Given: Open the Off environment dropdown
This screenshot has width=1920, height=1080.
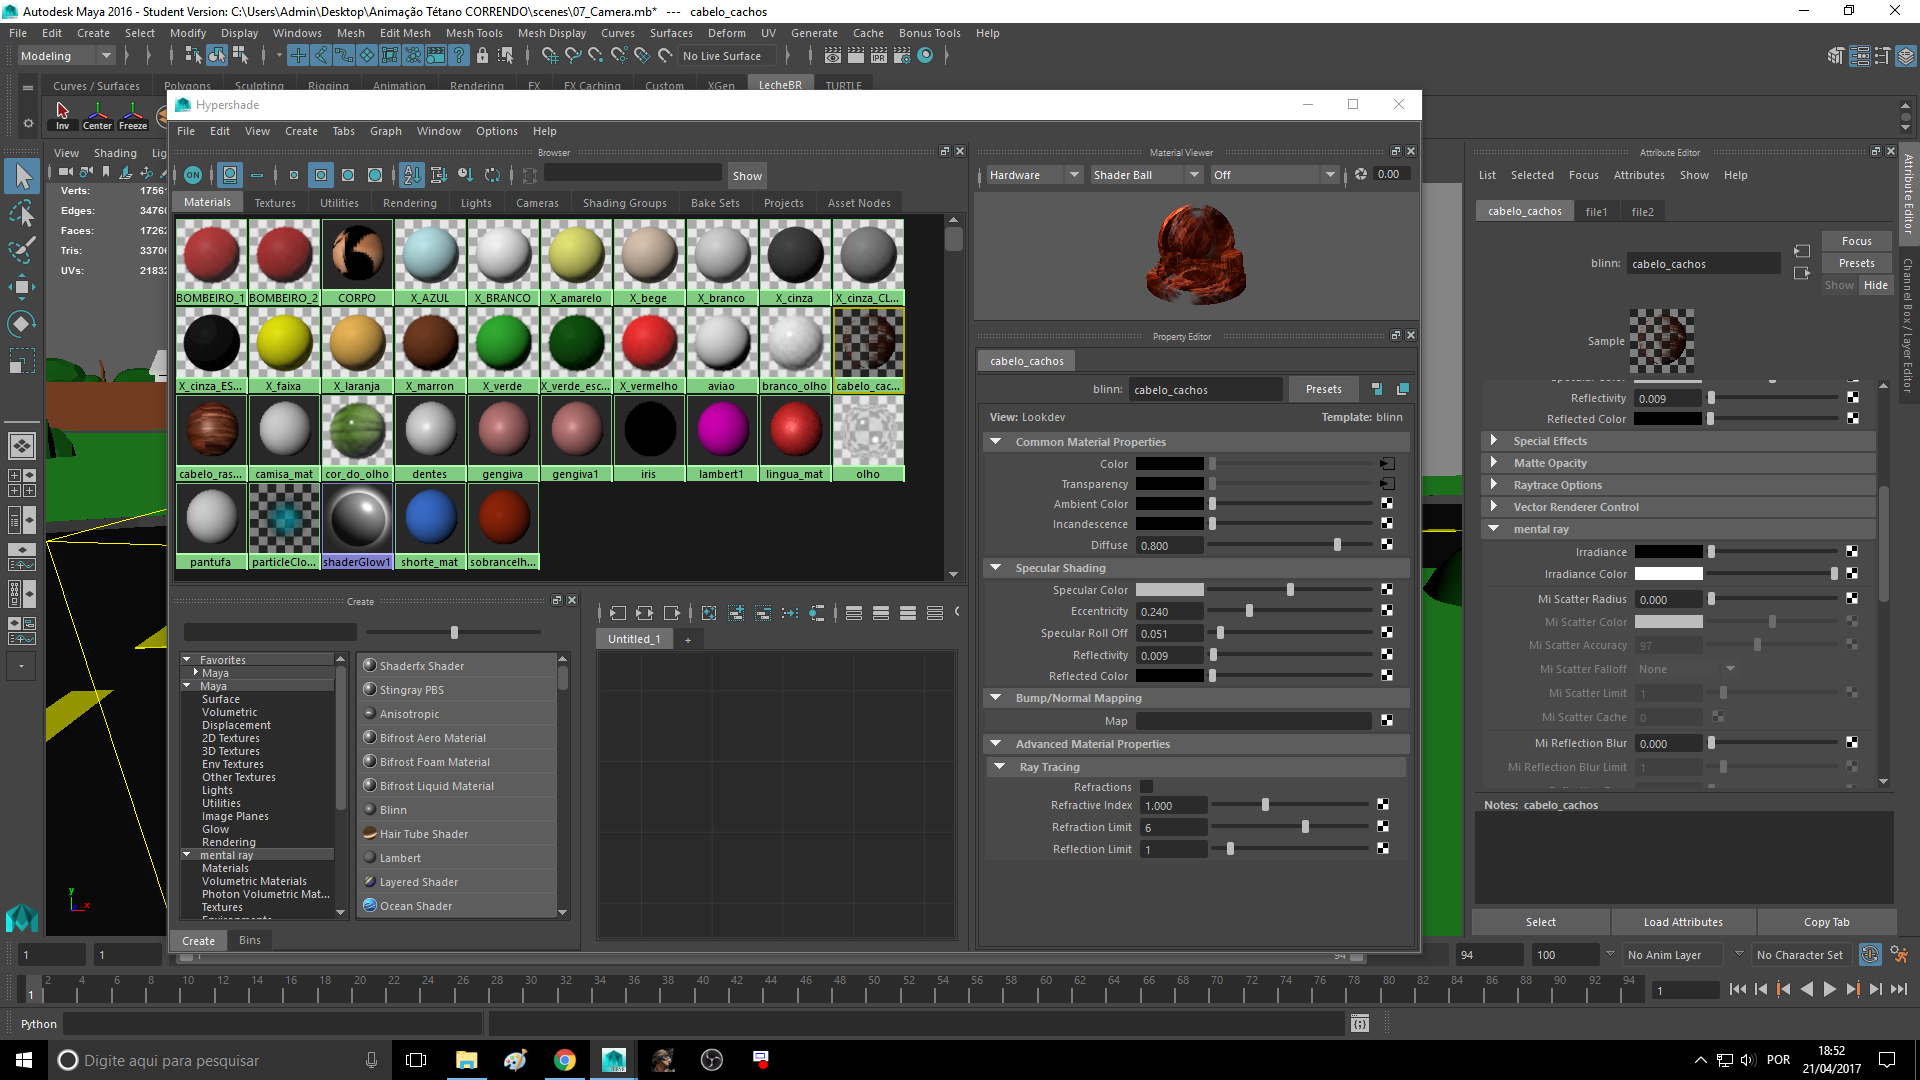Looking at the screenshot, I should click(x=1274, y=175).
